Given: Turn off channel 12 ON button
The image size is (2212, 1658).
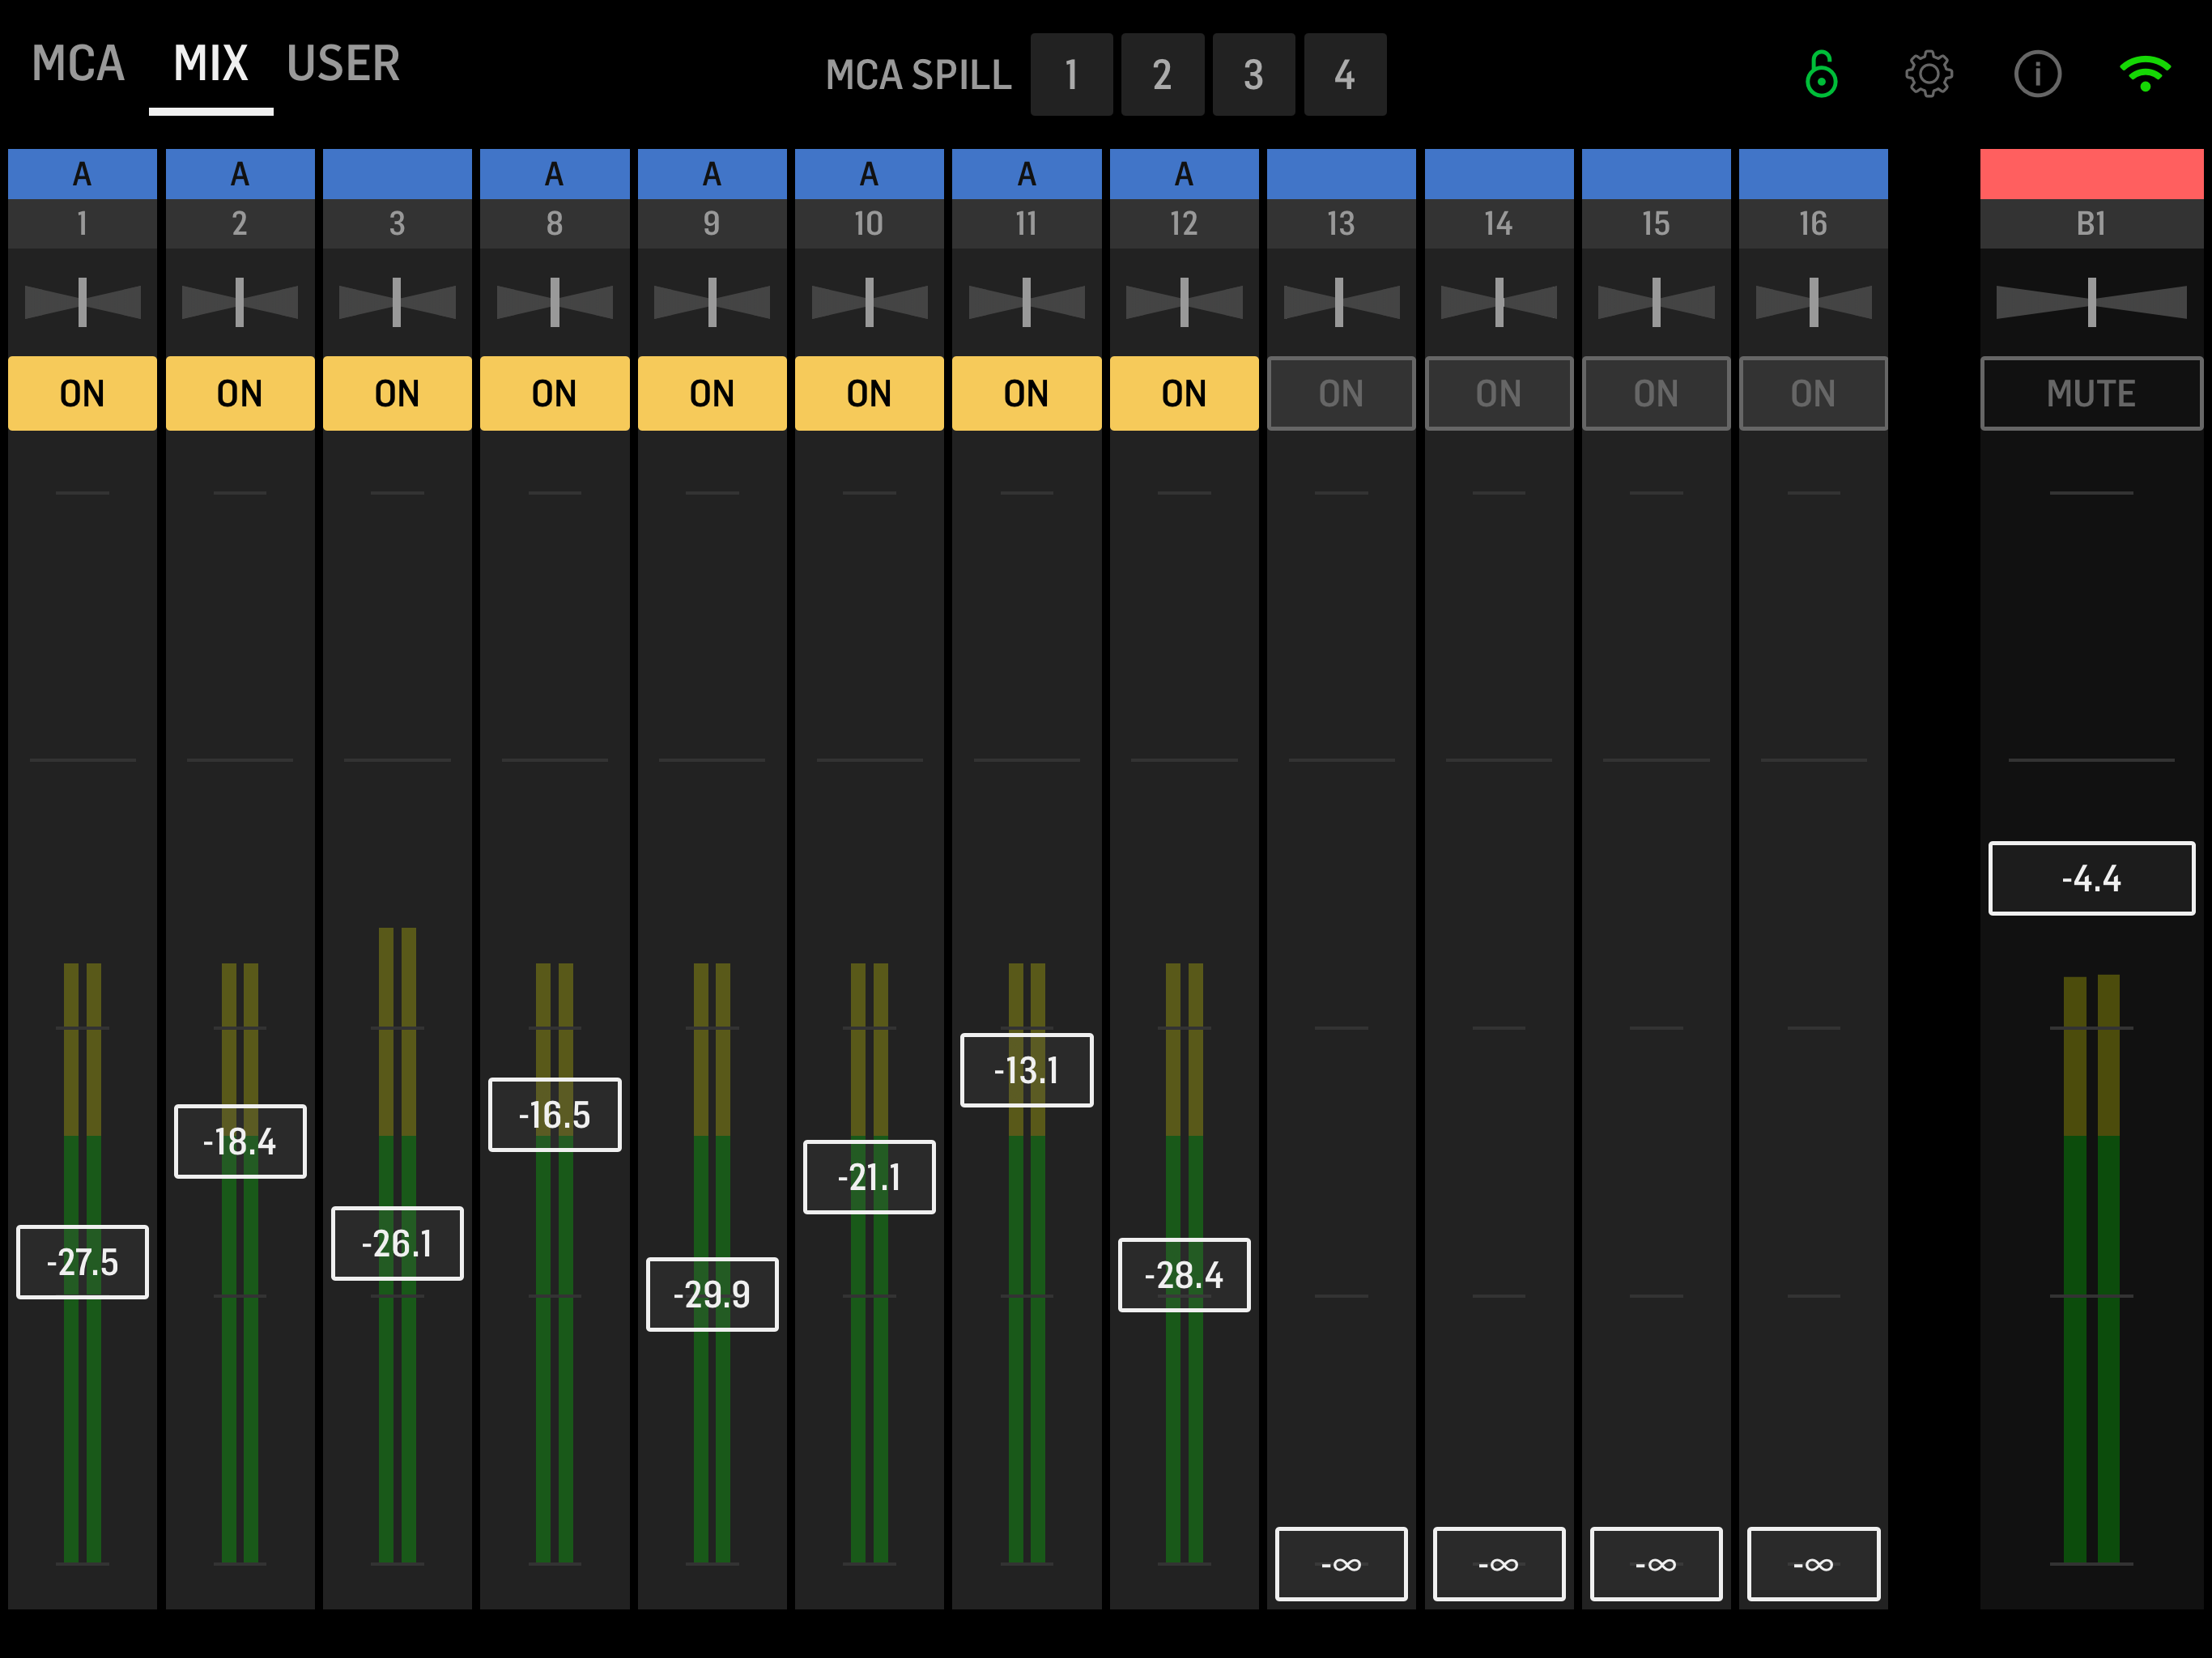Looking at the screenshot, I should point(1184,393).
